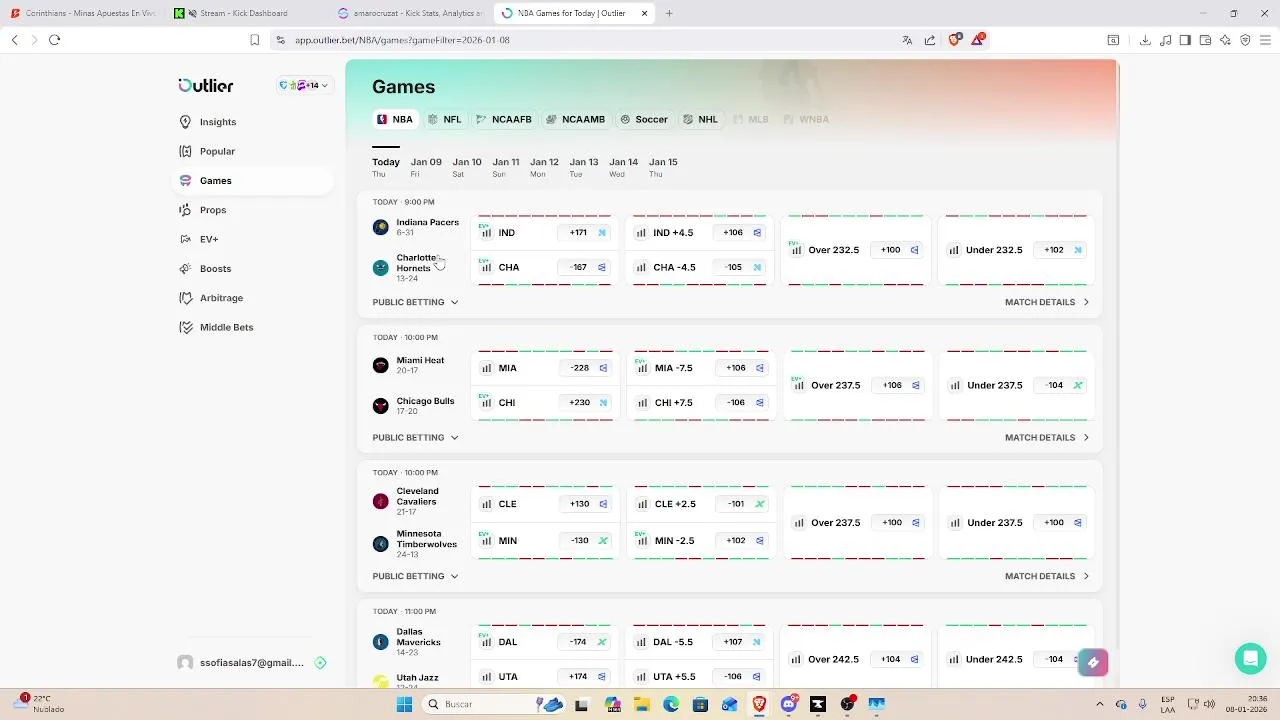Image resolution: width=1280 pixels, height=720 pixels.
Task: Open the Arbitrage sidebar icon
Action: [185, 298]
